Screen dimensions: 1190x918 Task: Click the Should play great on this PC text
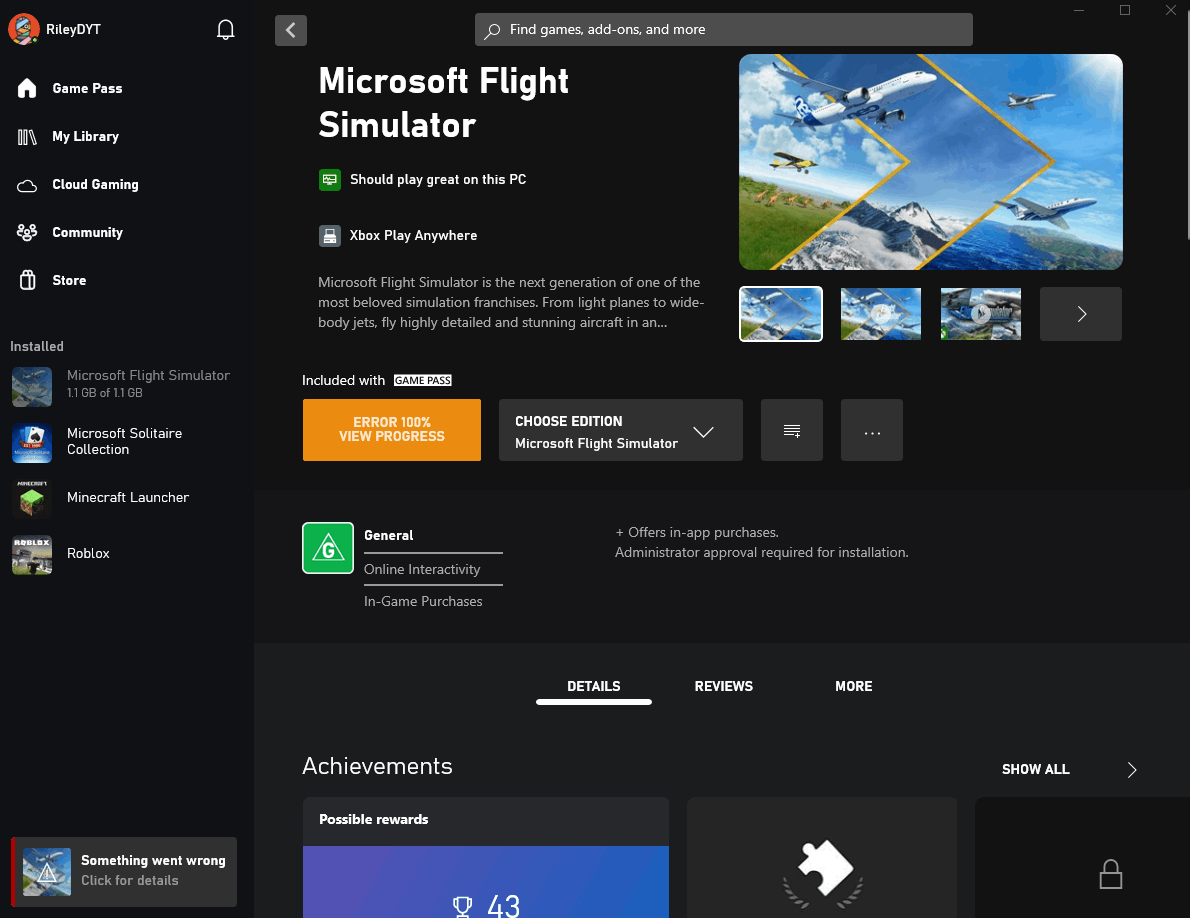(438, 180)
